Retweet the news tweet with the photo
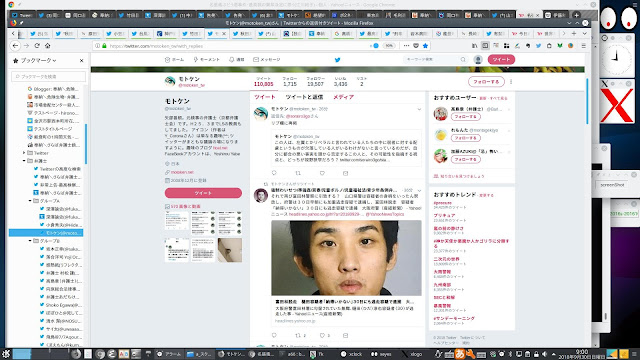Viewport: 640px width, 360px height. click(298, 335)
